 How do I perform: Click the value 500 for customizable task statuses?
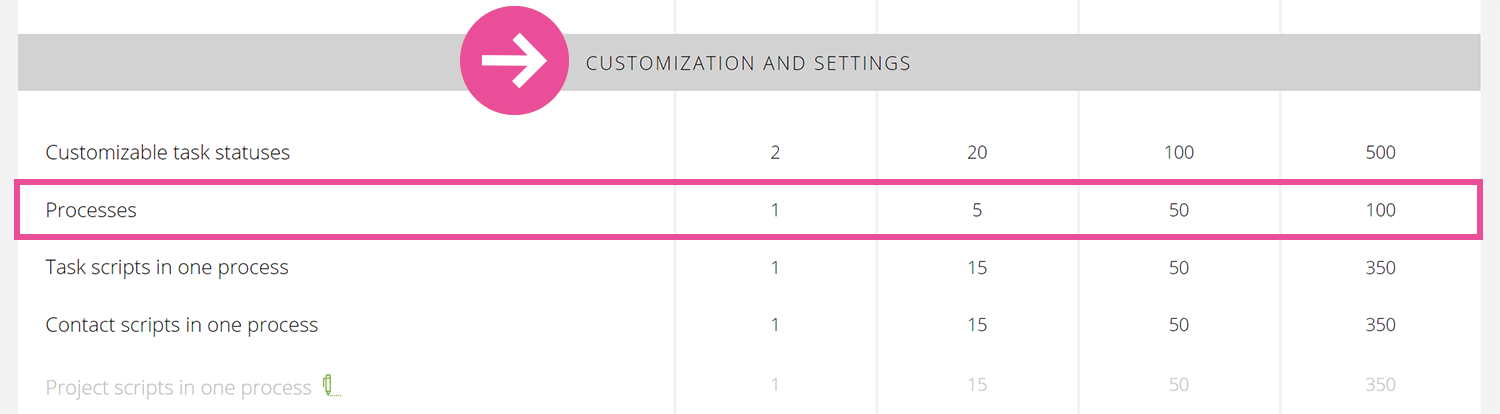pos(1380,153)
